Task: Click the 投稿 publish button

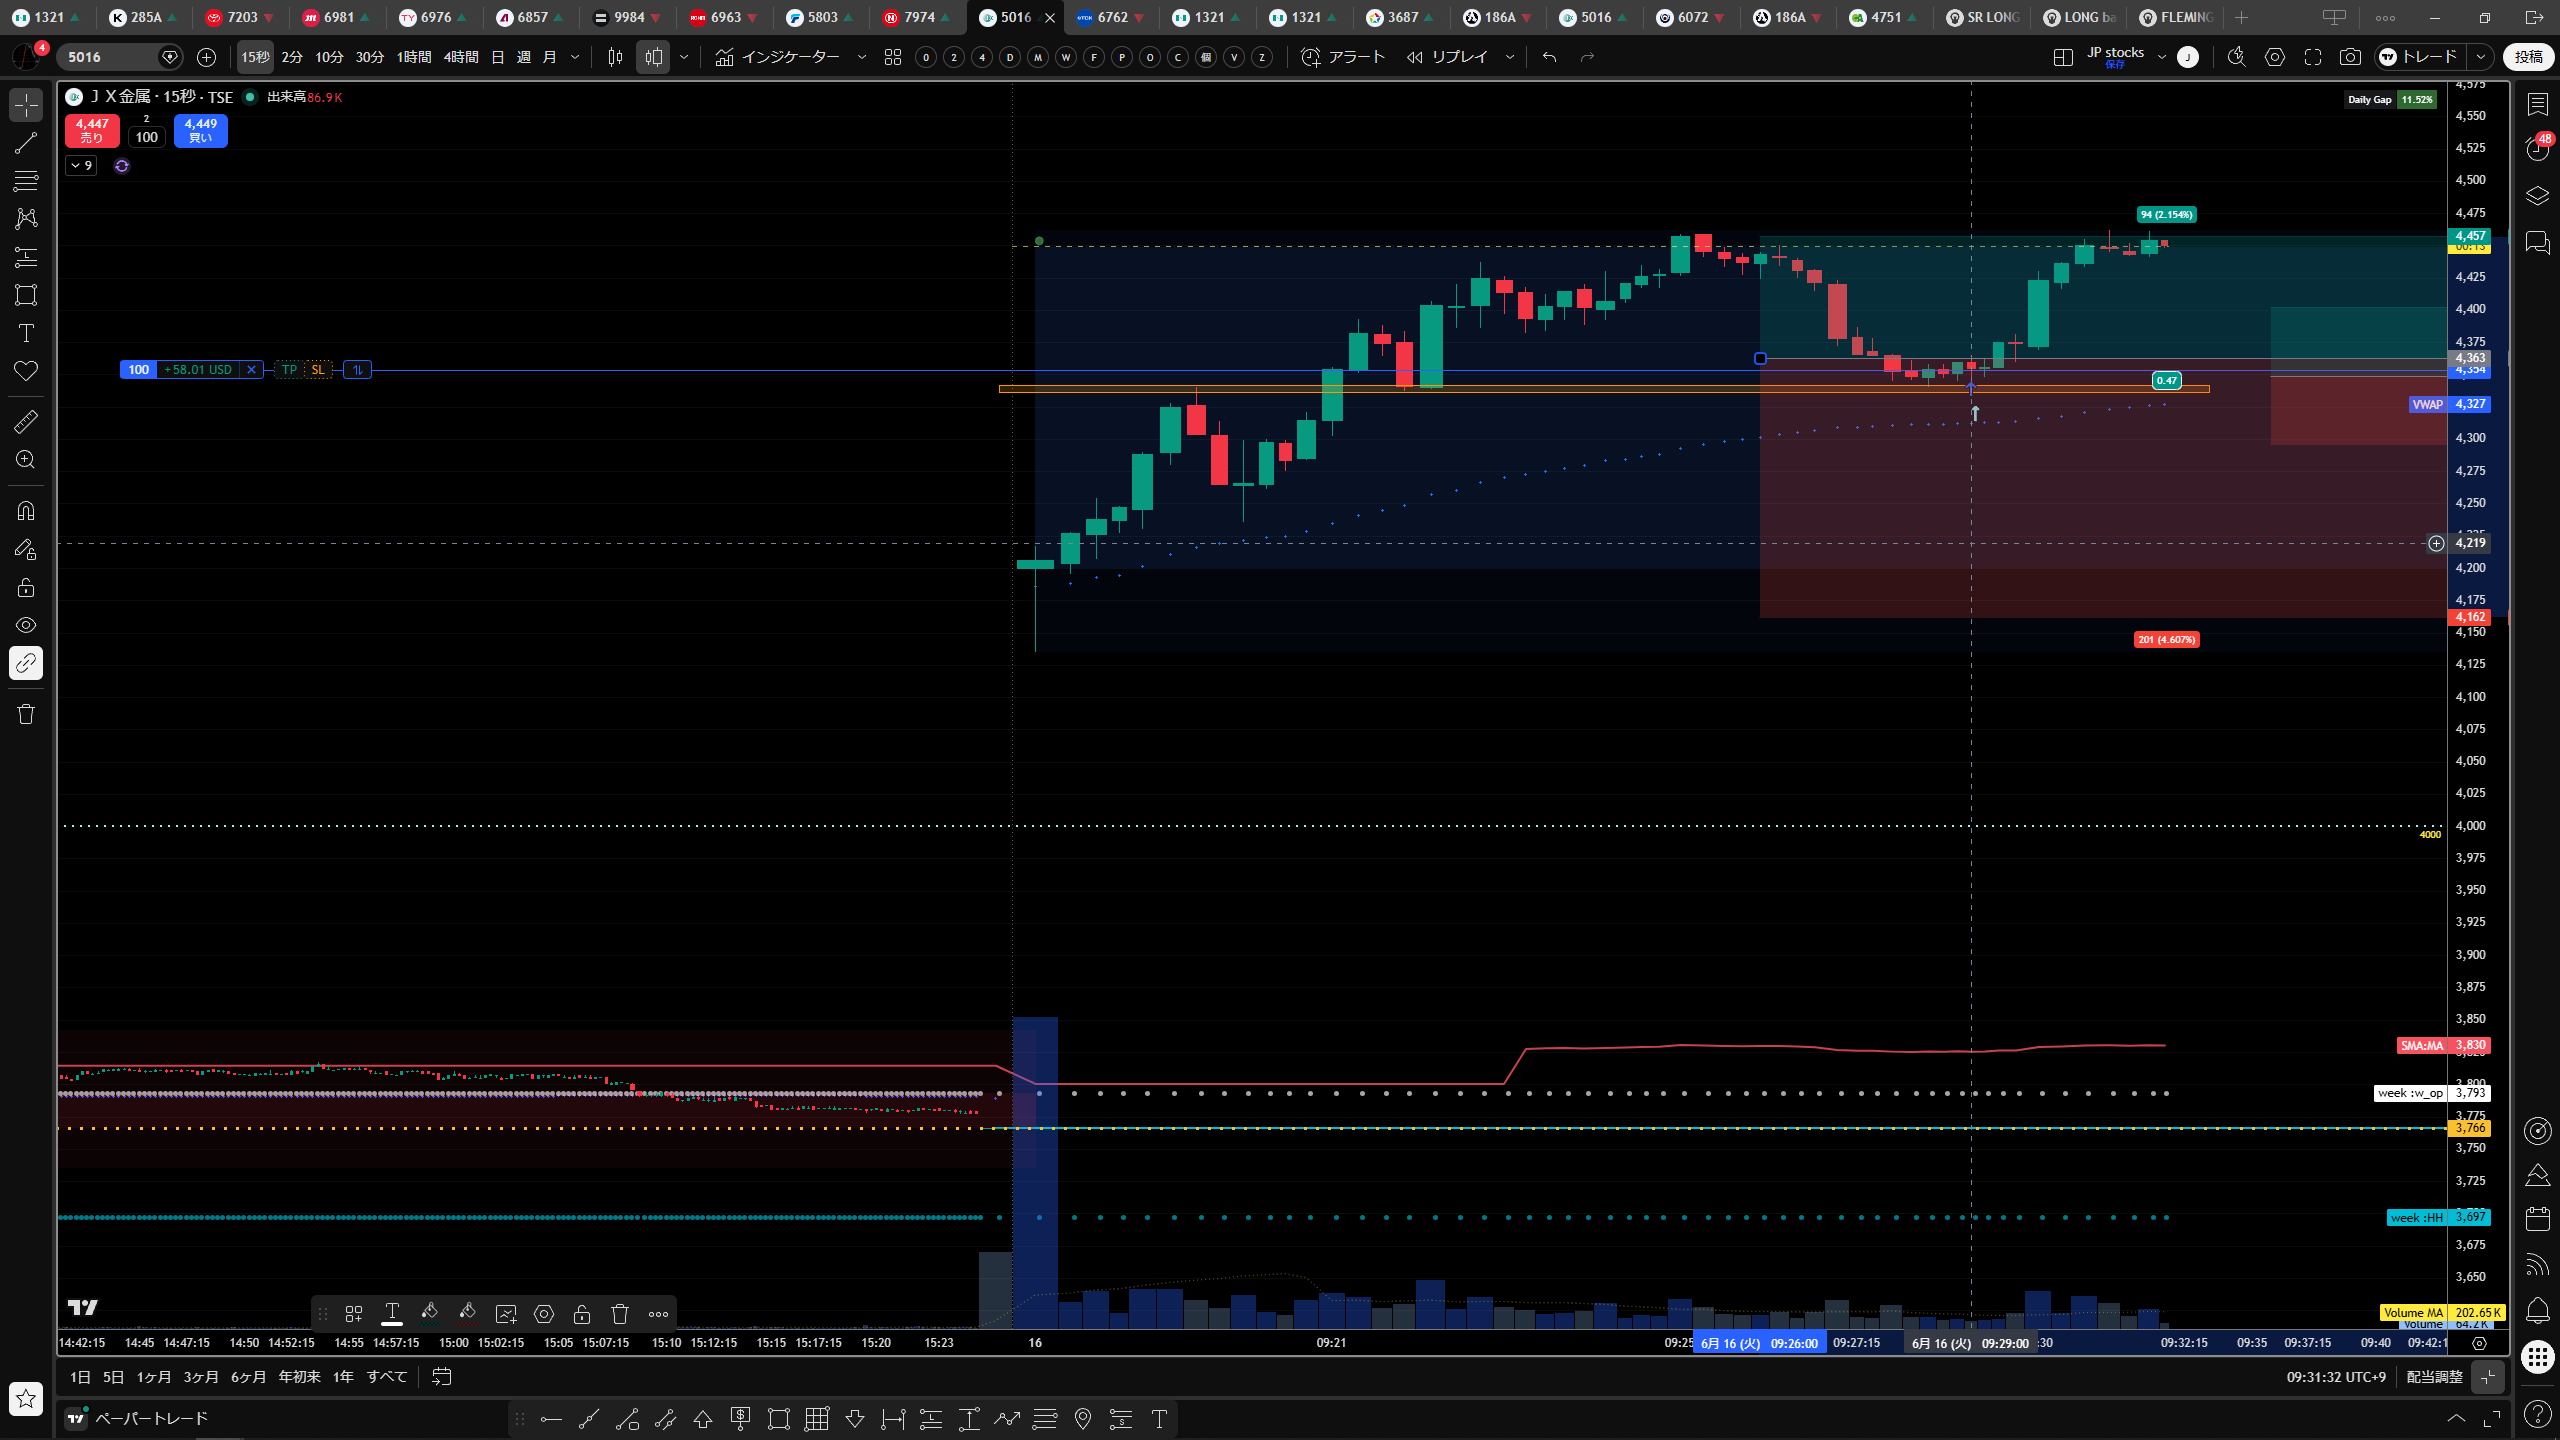Action: (2528, 58)
